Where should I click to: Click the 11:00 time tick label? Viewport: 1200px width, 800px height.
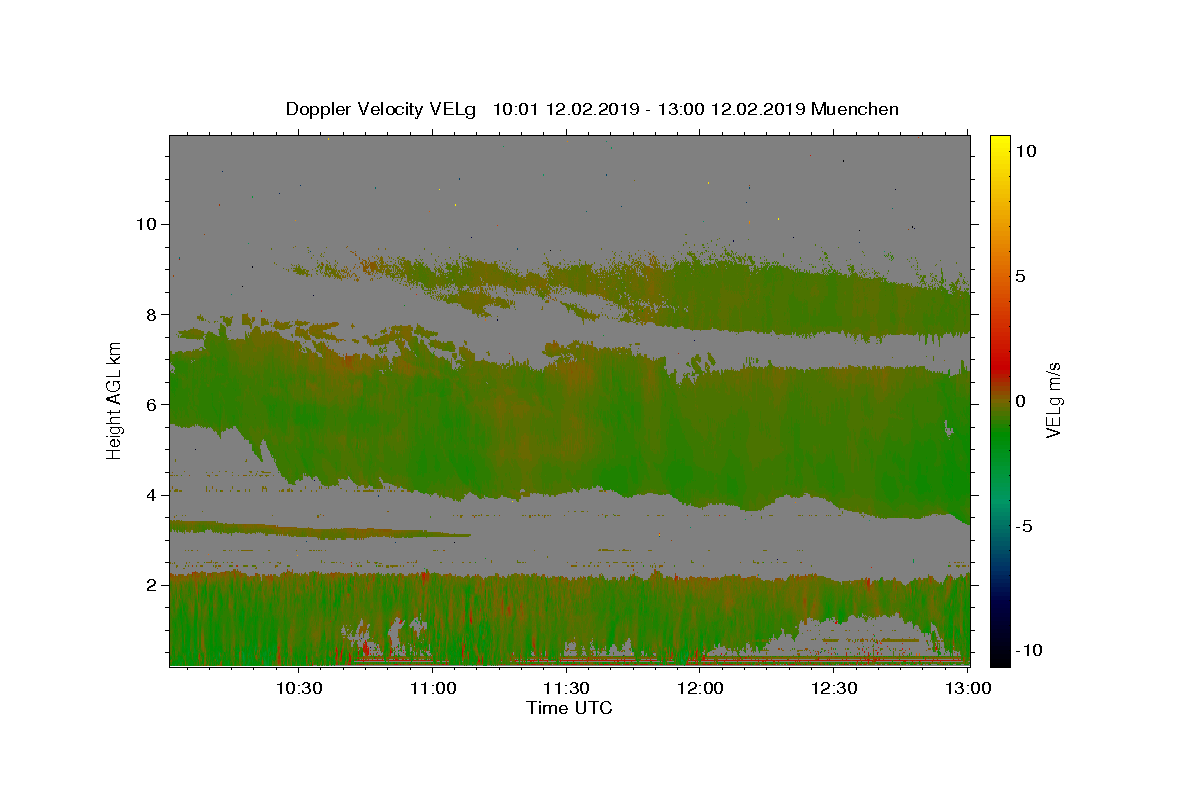coord(433,688)
